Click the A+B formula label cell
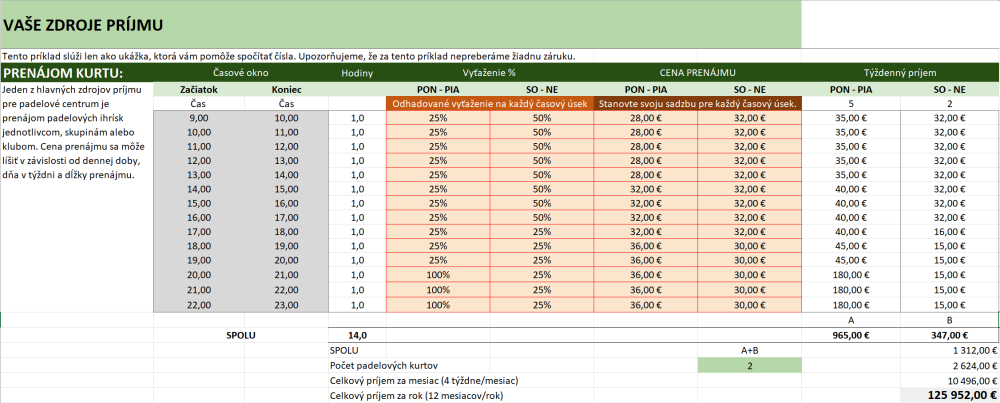Image resolution: width=1000 pixels, height=403 pixels. (x=749, y=351)
